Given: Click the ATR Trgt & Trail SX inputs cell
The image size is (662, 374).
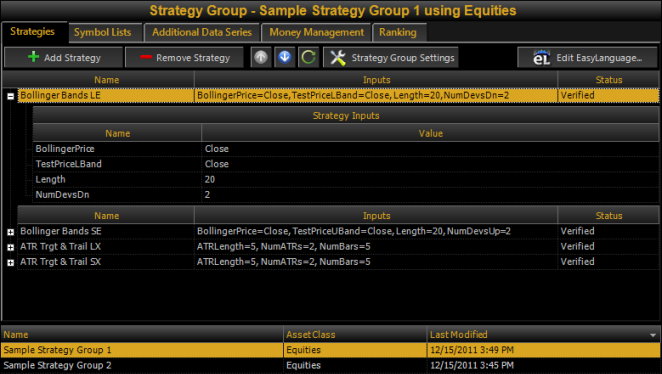Looking at the screenshot, I should (376, 262).
